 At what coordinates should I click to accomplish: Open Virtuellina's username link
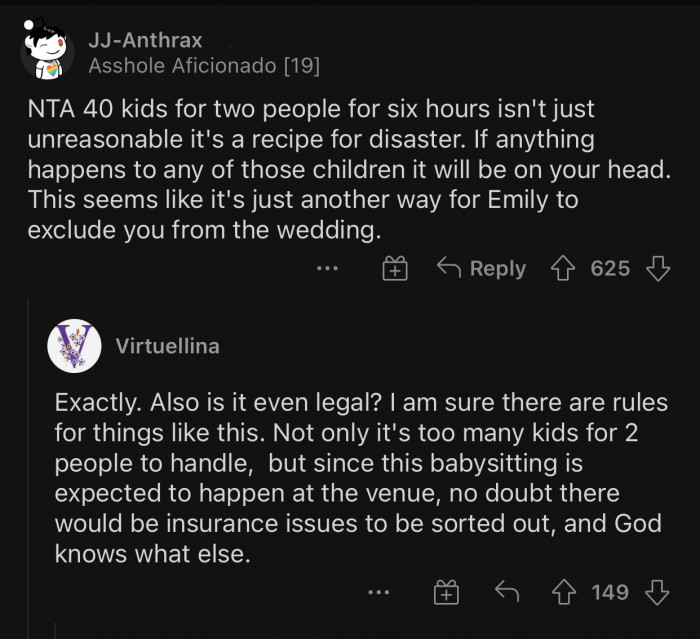pyautogui.click(x=167, y=346)
